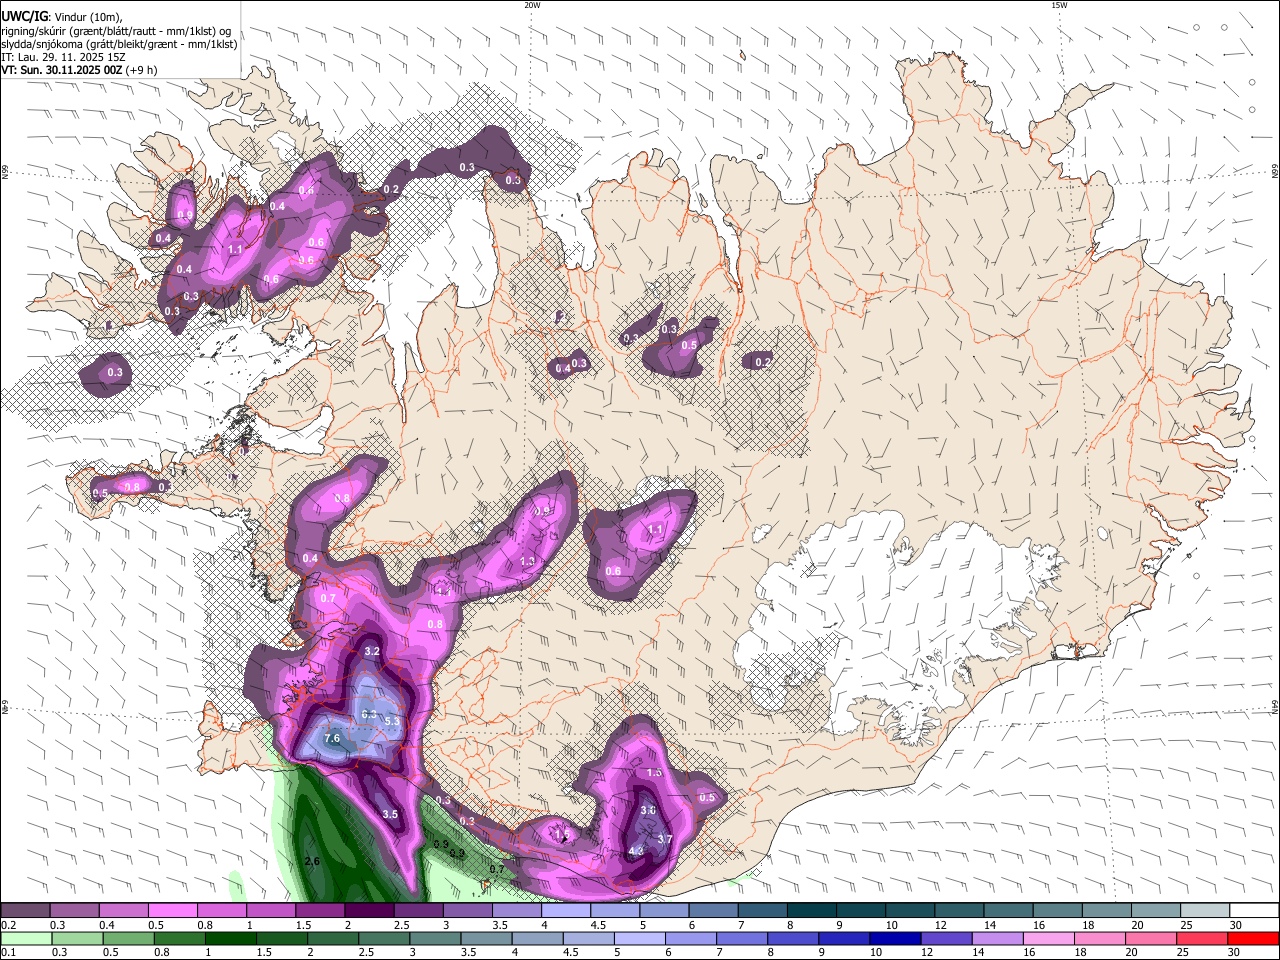Image resolution: width=1280 pixels, height=960 pixels.
Task: Click the '20W' longitude label
Action: [x=532, y=5]
